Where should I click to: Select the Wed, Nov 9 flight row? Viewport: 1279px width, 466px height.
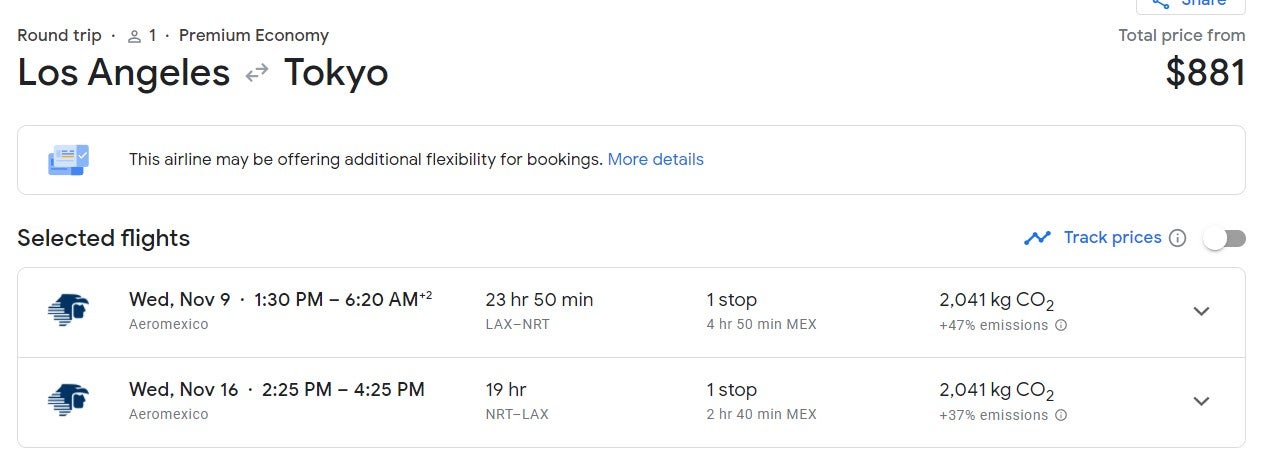631,312
